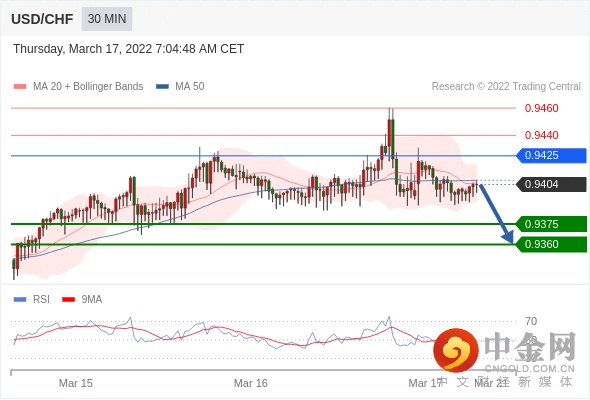Click the 9MA legend label
The width and height of the screenshot is (590, 400).
point(92,300)
